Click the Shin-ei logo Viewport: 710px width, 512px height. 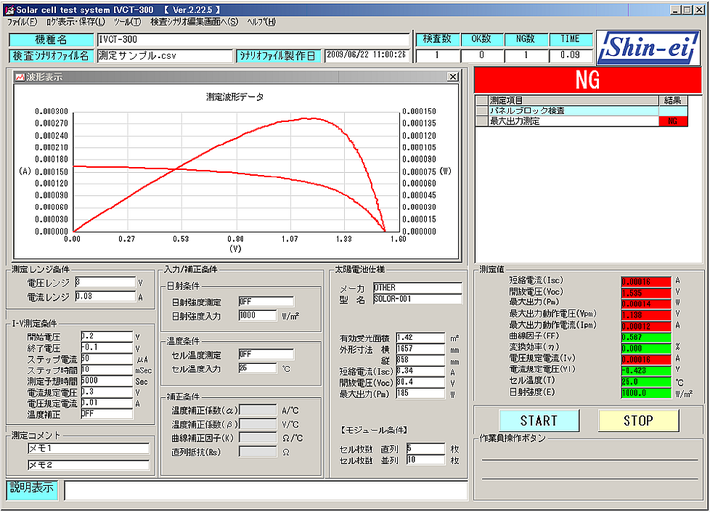(648, 47)
